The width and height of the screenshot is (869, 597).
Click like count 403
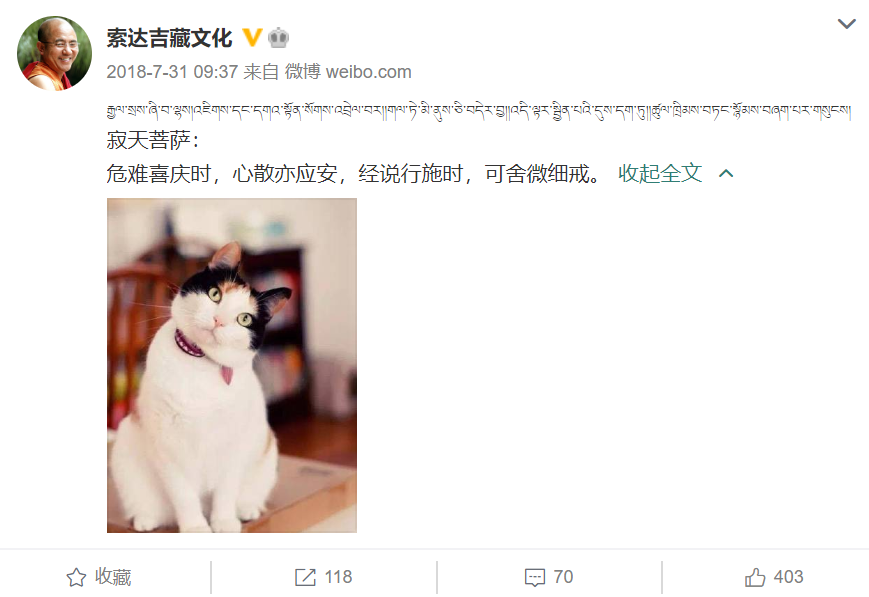click(x=788, y=577)
